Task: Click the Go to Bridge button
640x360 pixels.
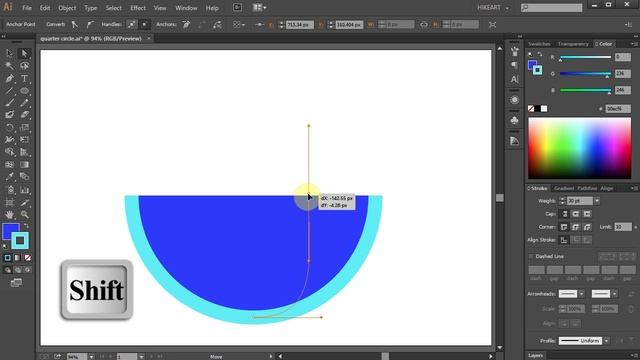Action: tap(237, 8)
